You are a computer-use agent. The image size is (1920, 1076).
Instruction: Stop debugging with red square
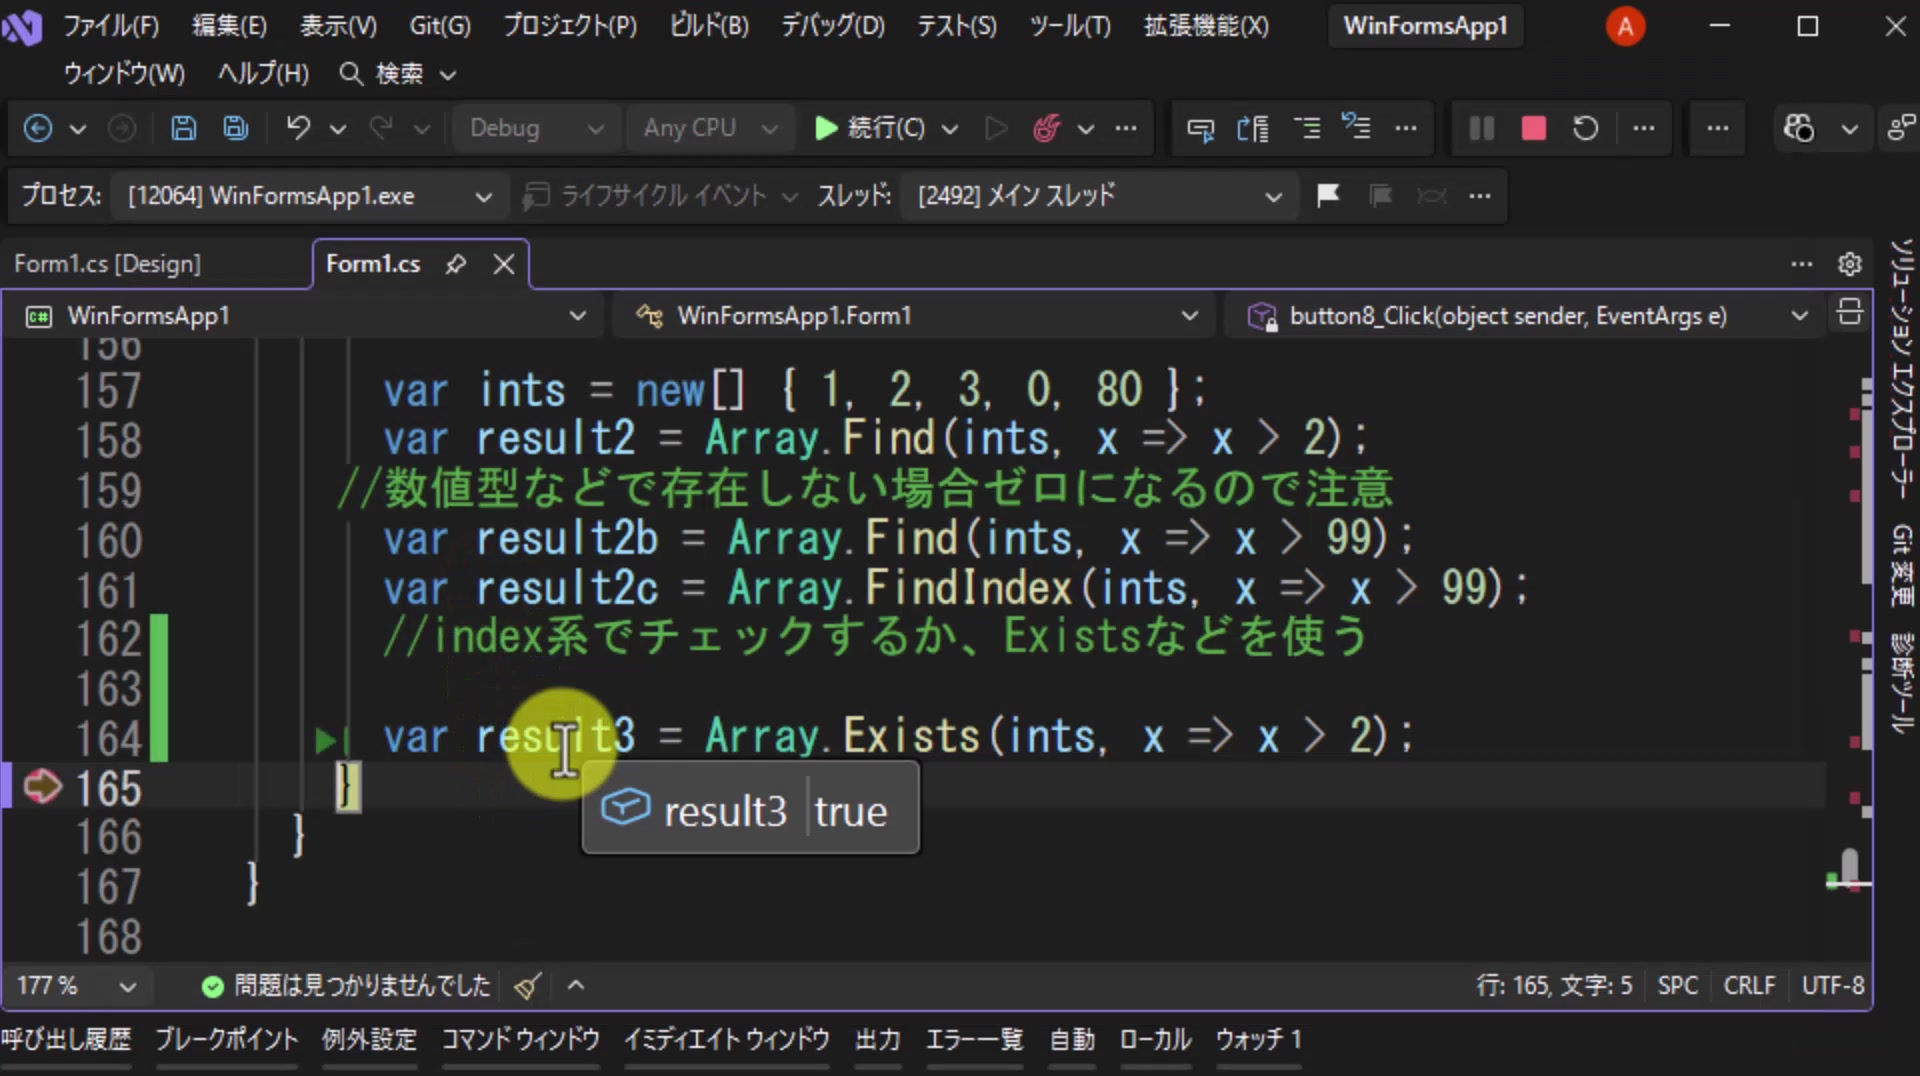(x=1533, y=128)
